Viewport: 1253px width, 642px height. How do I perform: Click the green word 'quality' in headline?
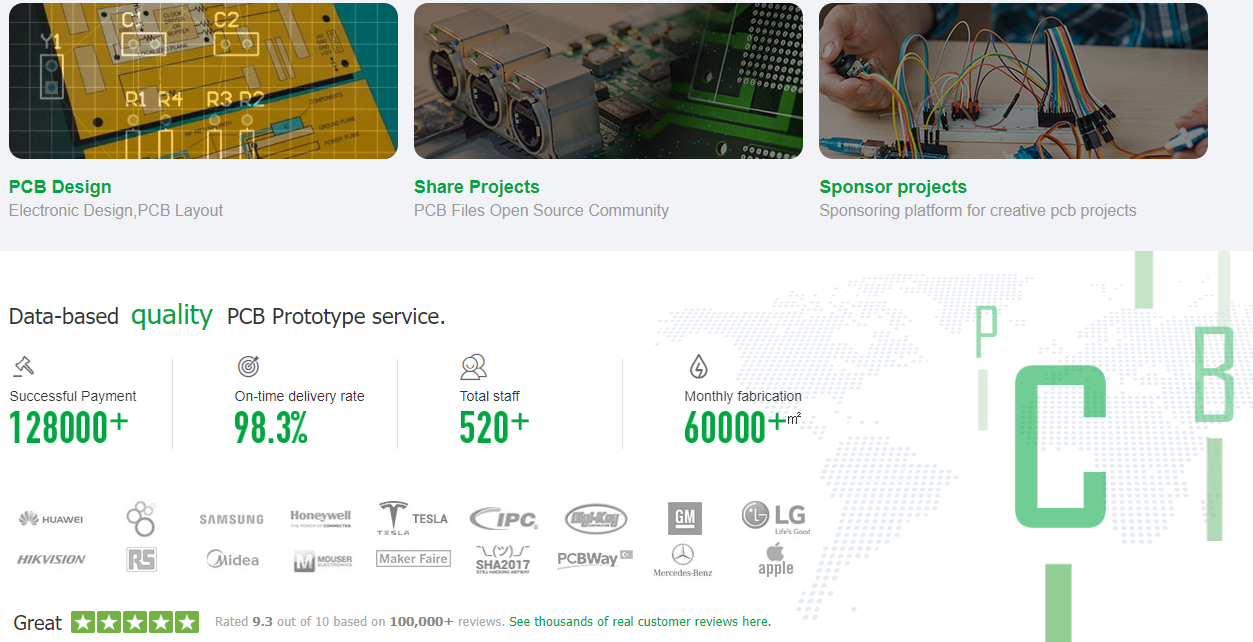[172, 315]
